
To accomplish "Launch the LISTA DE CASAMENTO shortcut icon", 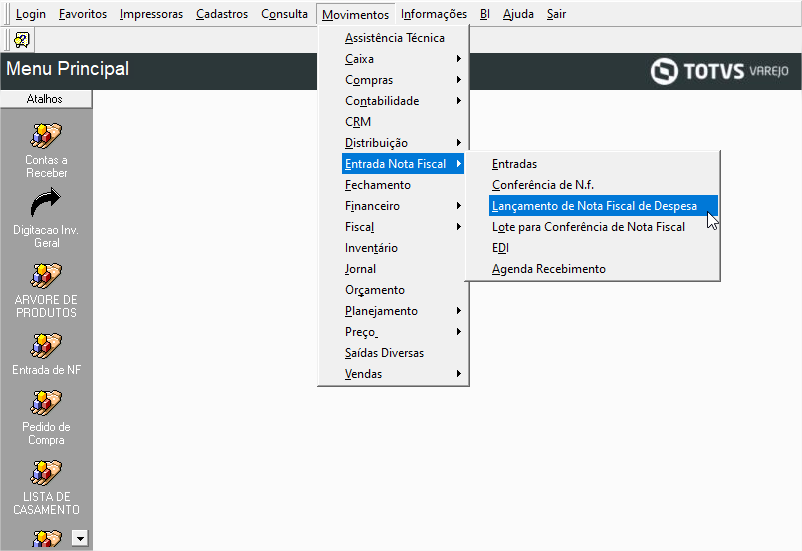I will (x=46, y=473).
